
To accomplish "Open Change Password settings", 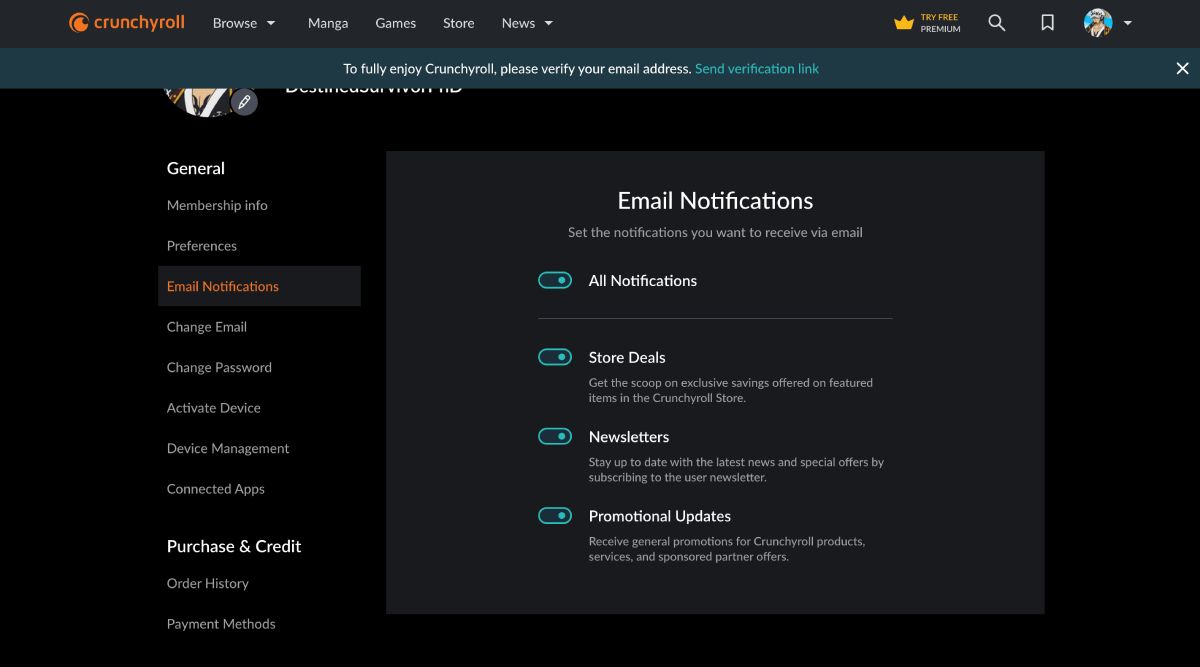I will tap(219, 367).
